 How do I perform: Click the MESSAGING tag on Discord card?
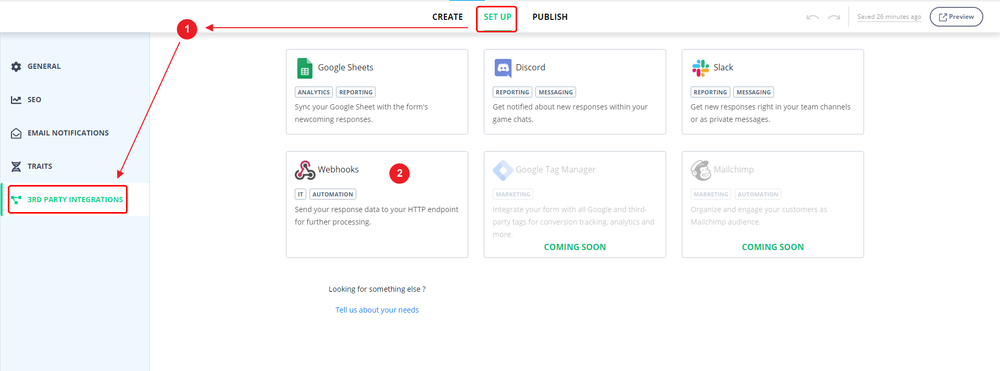click(555, 92)
